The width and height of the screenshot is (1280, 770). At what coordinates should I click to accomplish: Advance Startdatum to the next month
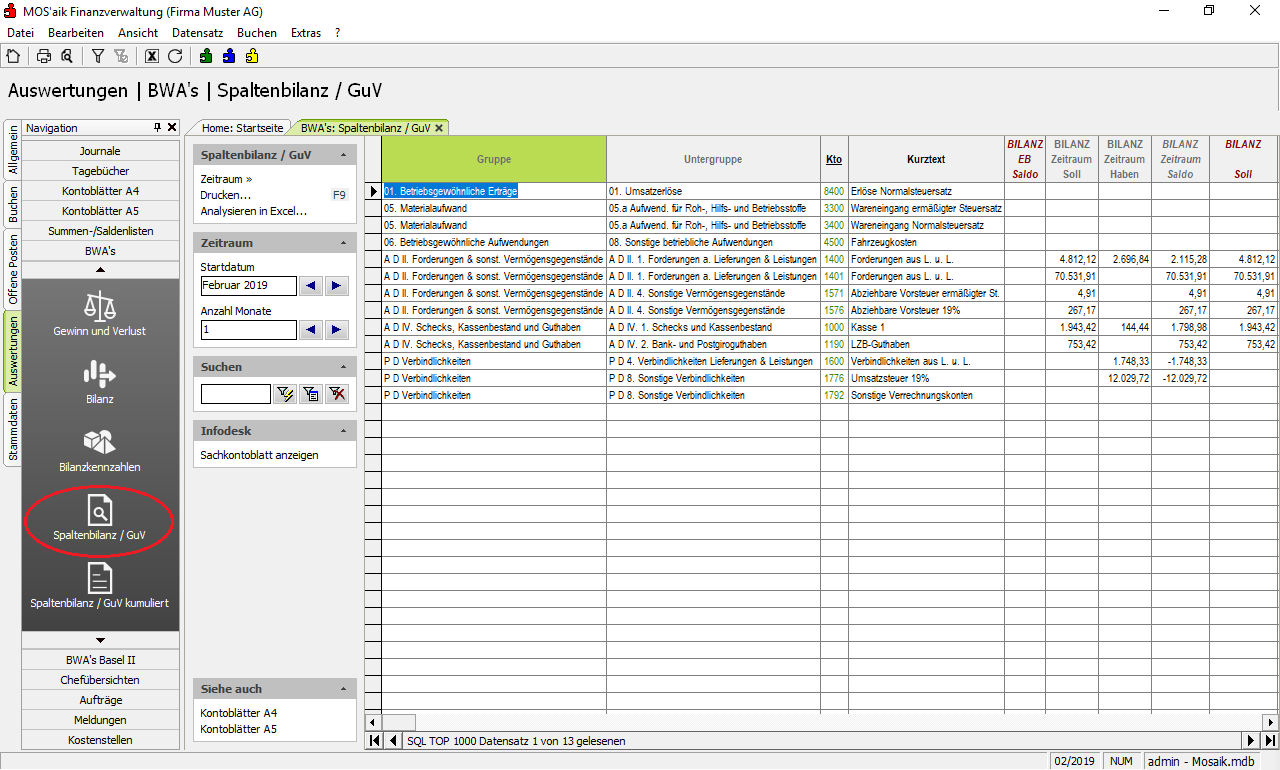click(x=337, y=286)
